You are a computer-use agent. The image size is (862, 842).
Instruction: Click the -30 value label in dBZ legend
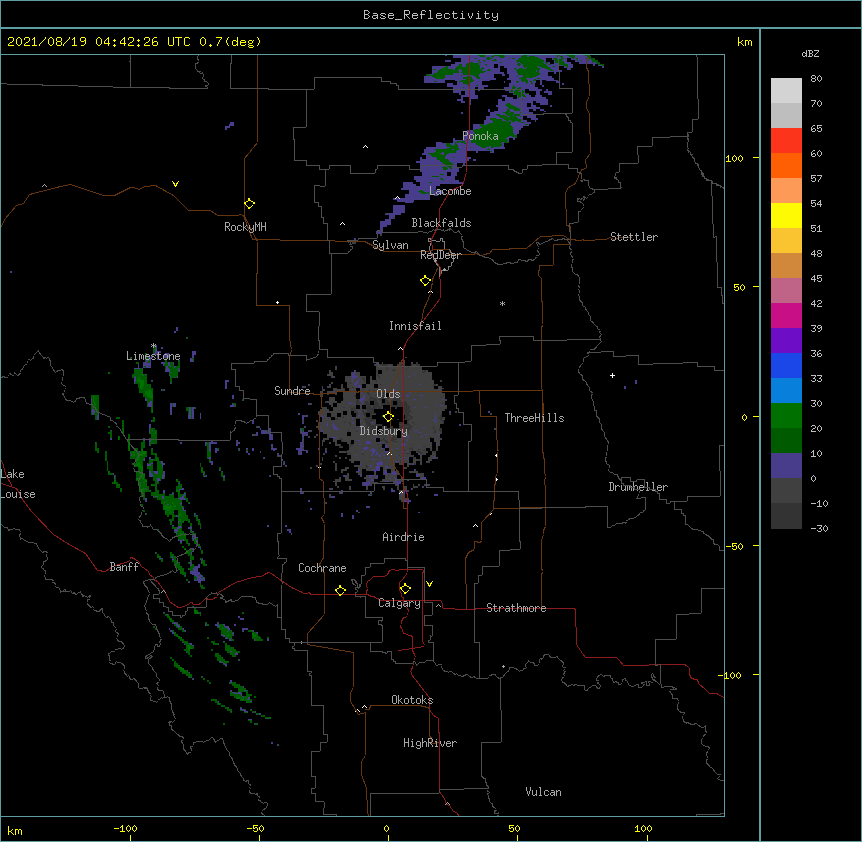point(819,528)
